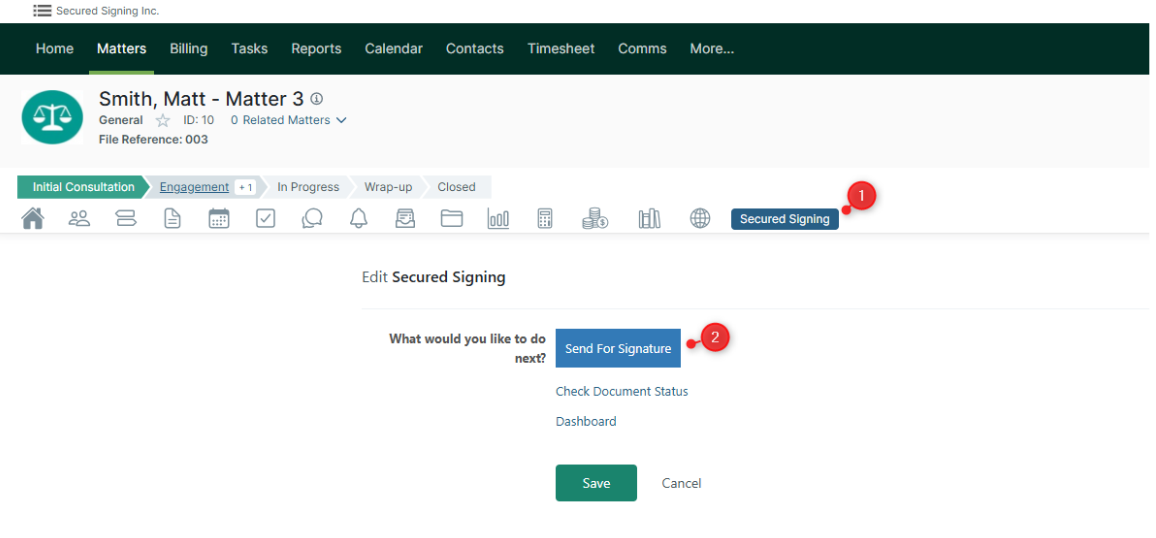The image size is (1156, 538).
Task: Click the Send For Signature button
Action: pyautogui.click(x=618, y=348)
